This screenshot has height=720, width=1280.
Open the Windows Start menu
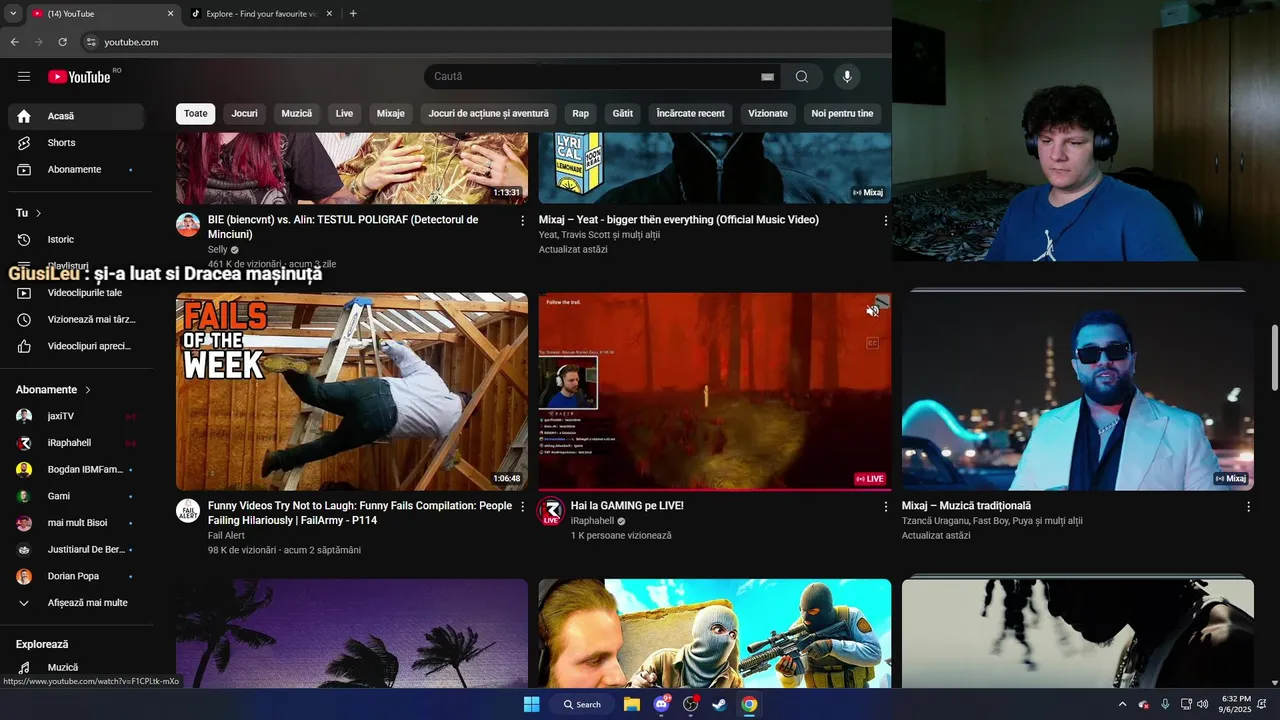[x=531, y=704]
